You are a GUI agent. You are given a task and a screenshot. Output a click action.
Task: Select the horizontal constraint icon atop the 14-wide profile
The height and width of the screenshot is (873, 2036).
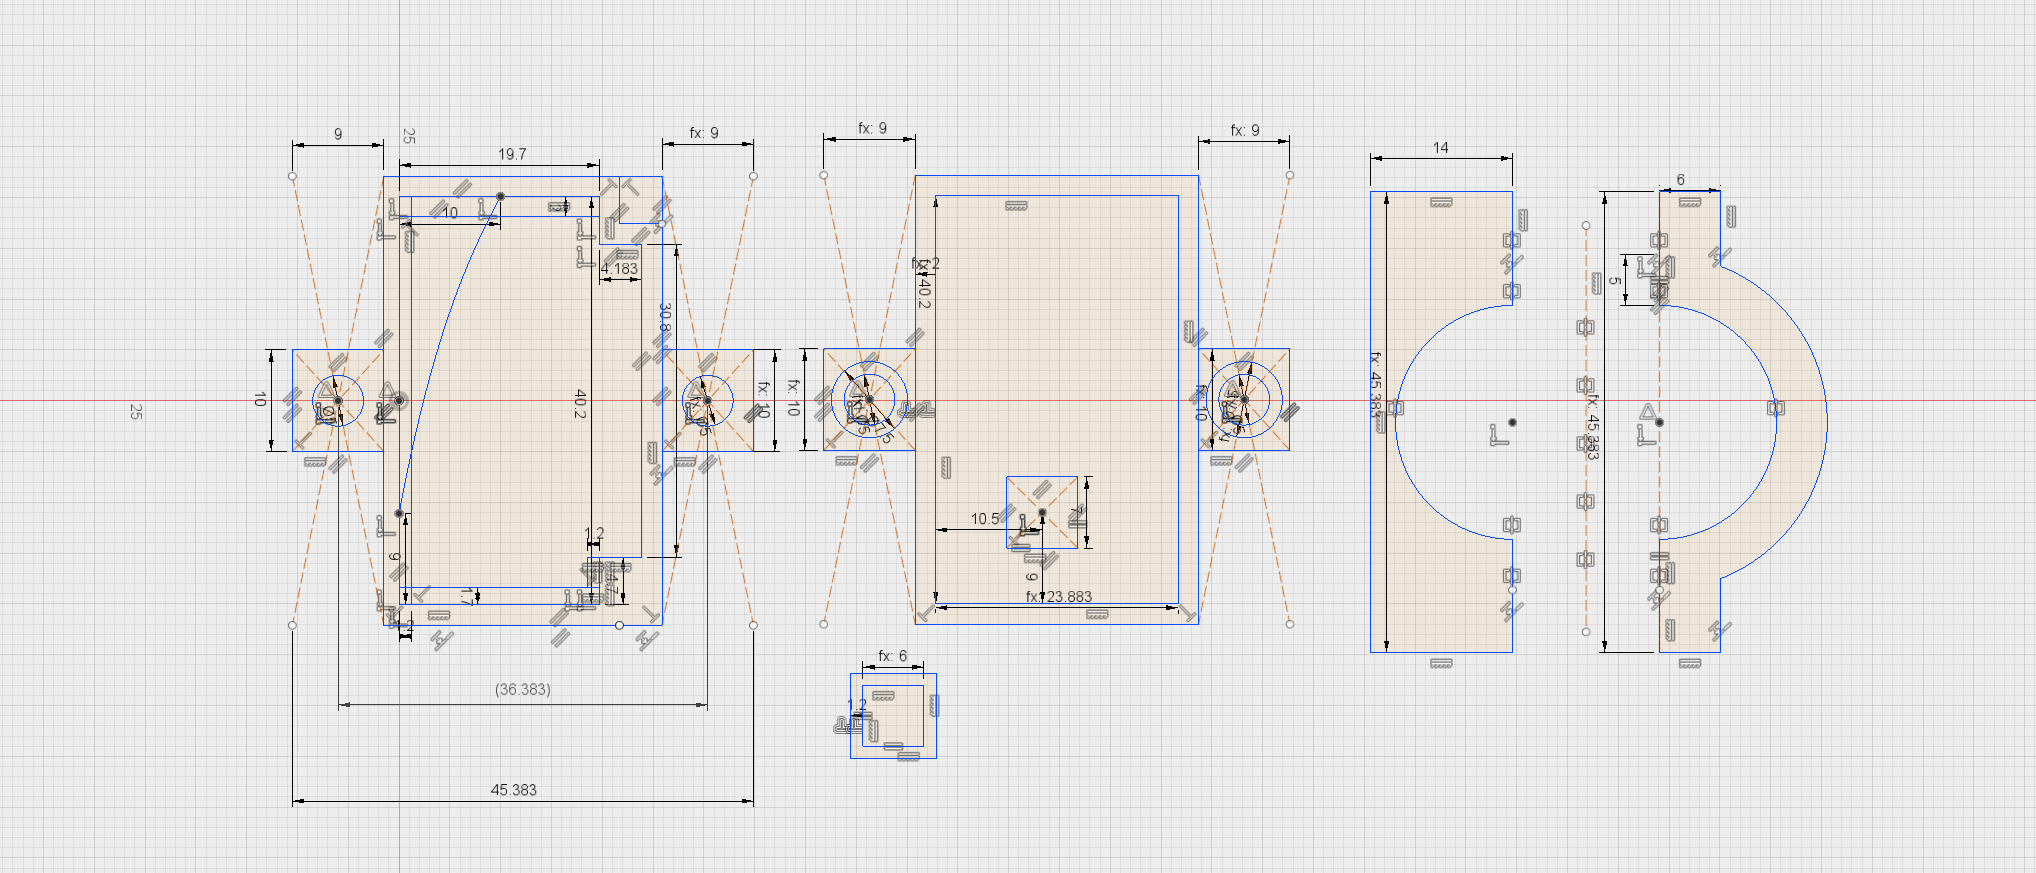[x=1440, y=202]
